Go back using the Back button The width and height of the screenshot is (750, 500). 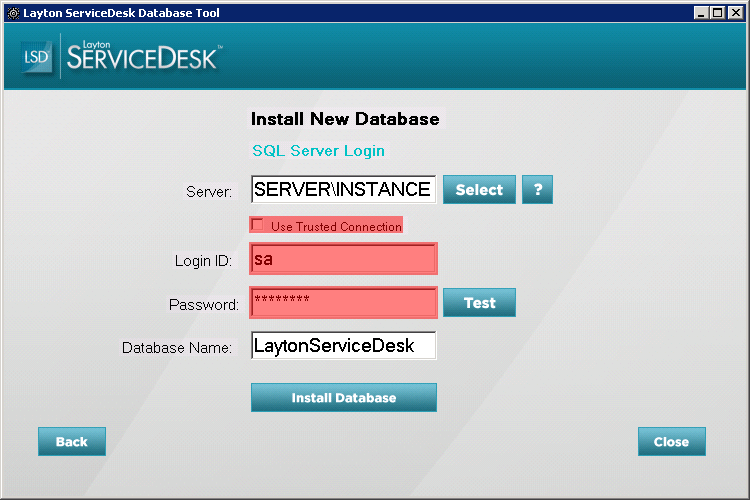(72, 442)
